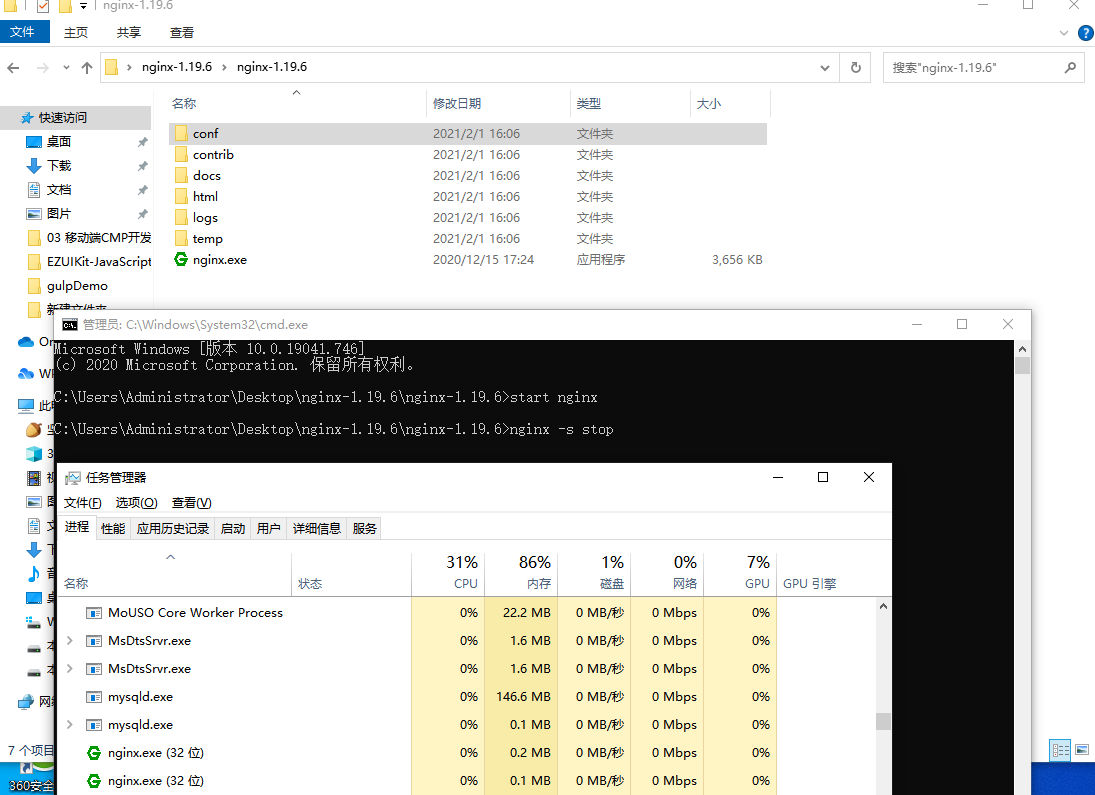Collapse Task Manager column sort arrow
This screenshot has height=795, width=1095.
(x=170, y=557)
